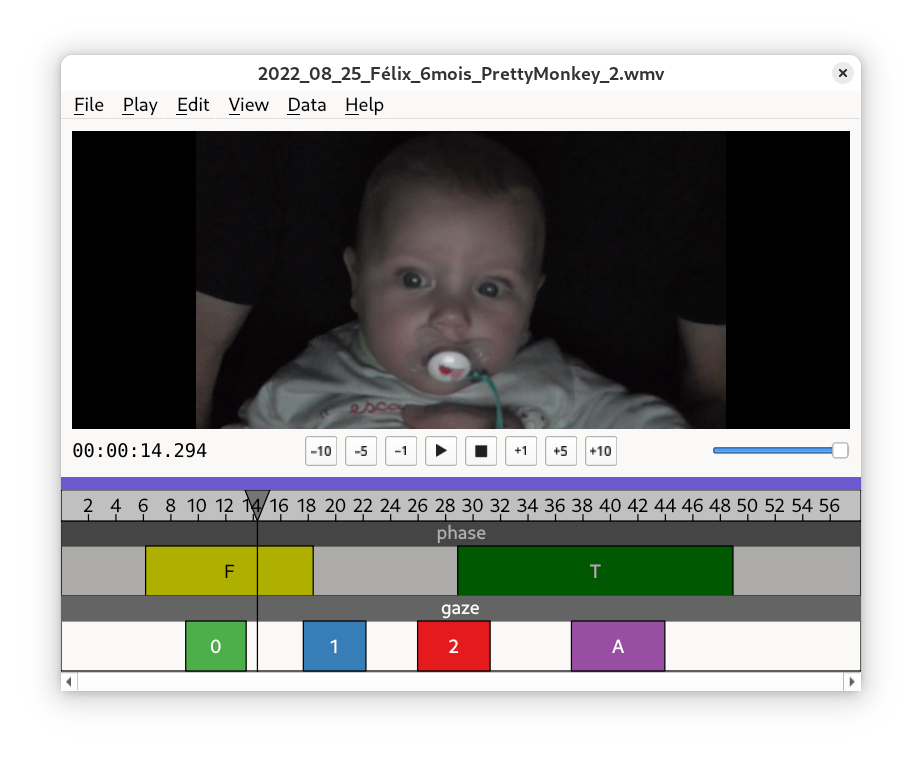Image resolution: width=922 pixels, height=758 pixels.
Task: Click the scrollbar left arrow
Action: point(69,682)
